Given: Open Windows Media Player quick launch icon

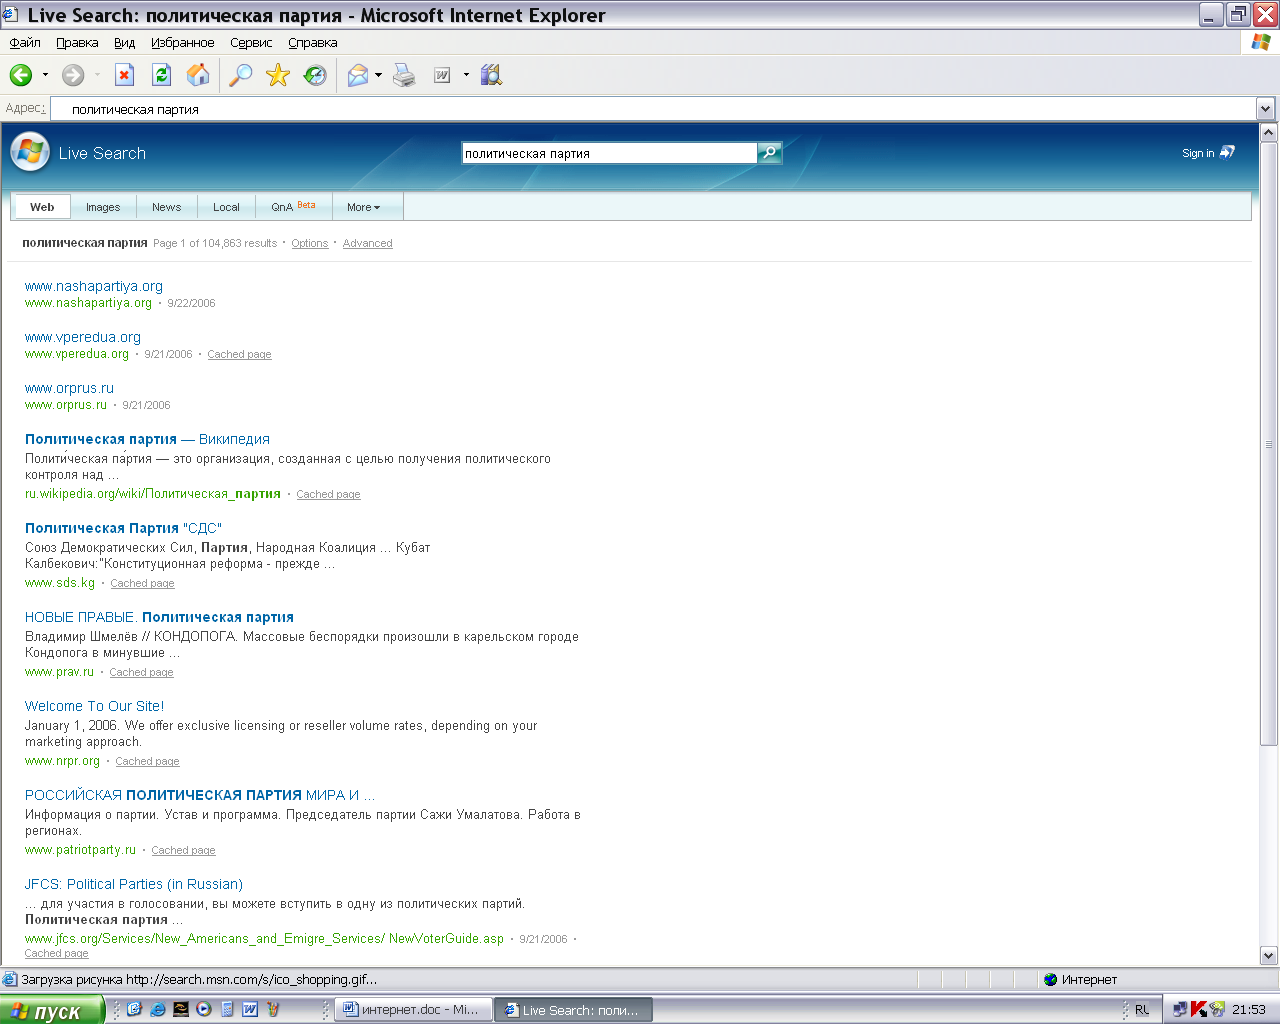Looking at the screenshot, I should [x=204, y=1009].
